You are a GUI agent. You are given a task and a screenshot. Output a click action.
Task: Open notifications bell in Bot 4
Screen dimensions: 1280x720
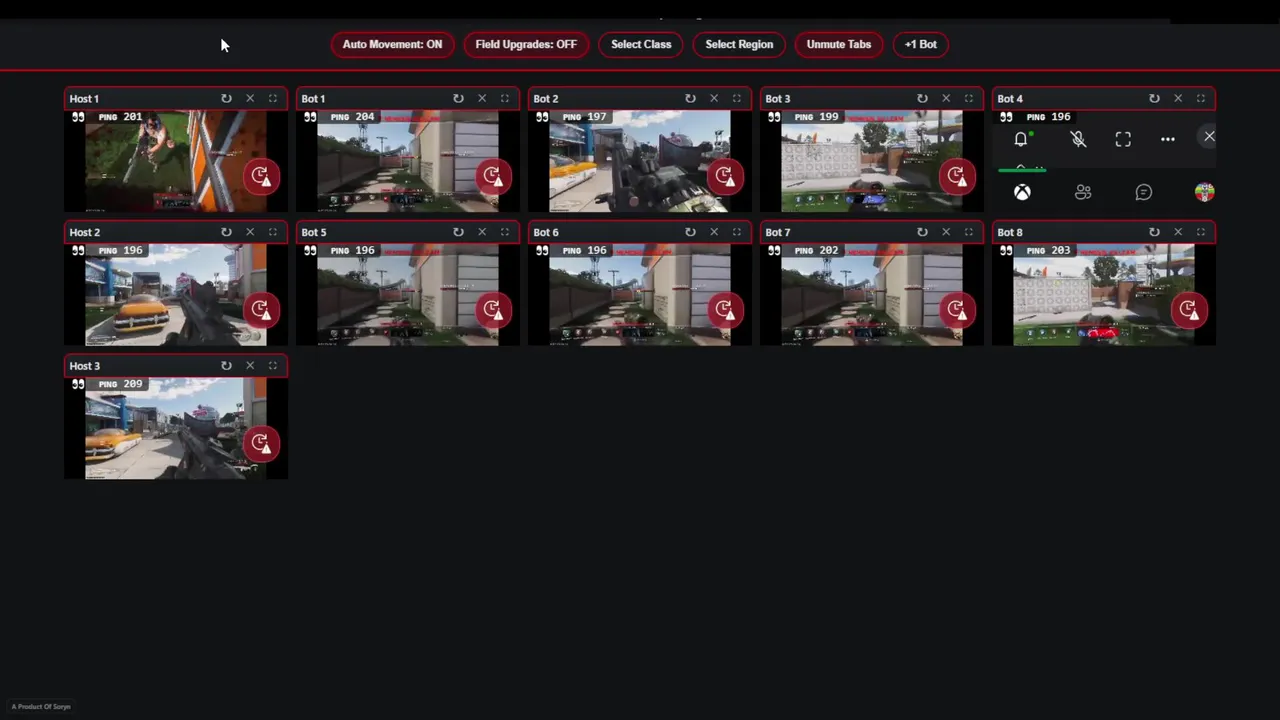pos(1021,139)
